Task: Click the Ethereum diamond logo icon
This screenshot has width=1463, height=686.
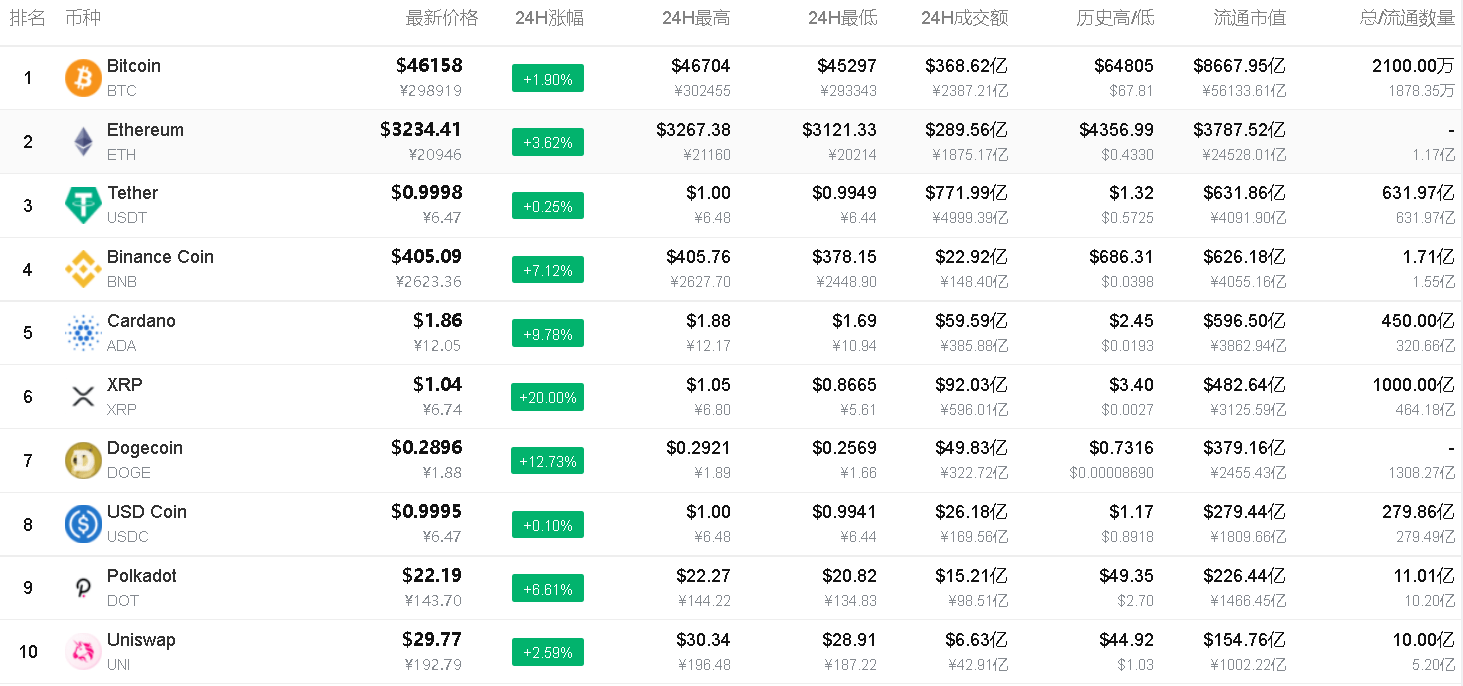Action: click(83, 142)
